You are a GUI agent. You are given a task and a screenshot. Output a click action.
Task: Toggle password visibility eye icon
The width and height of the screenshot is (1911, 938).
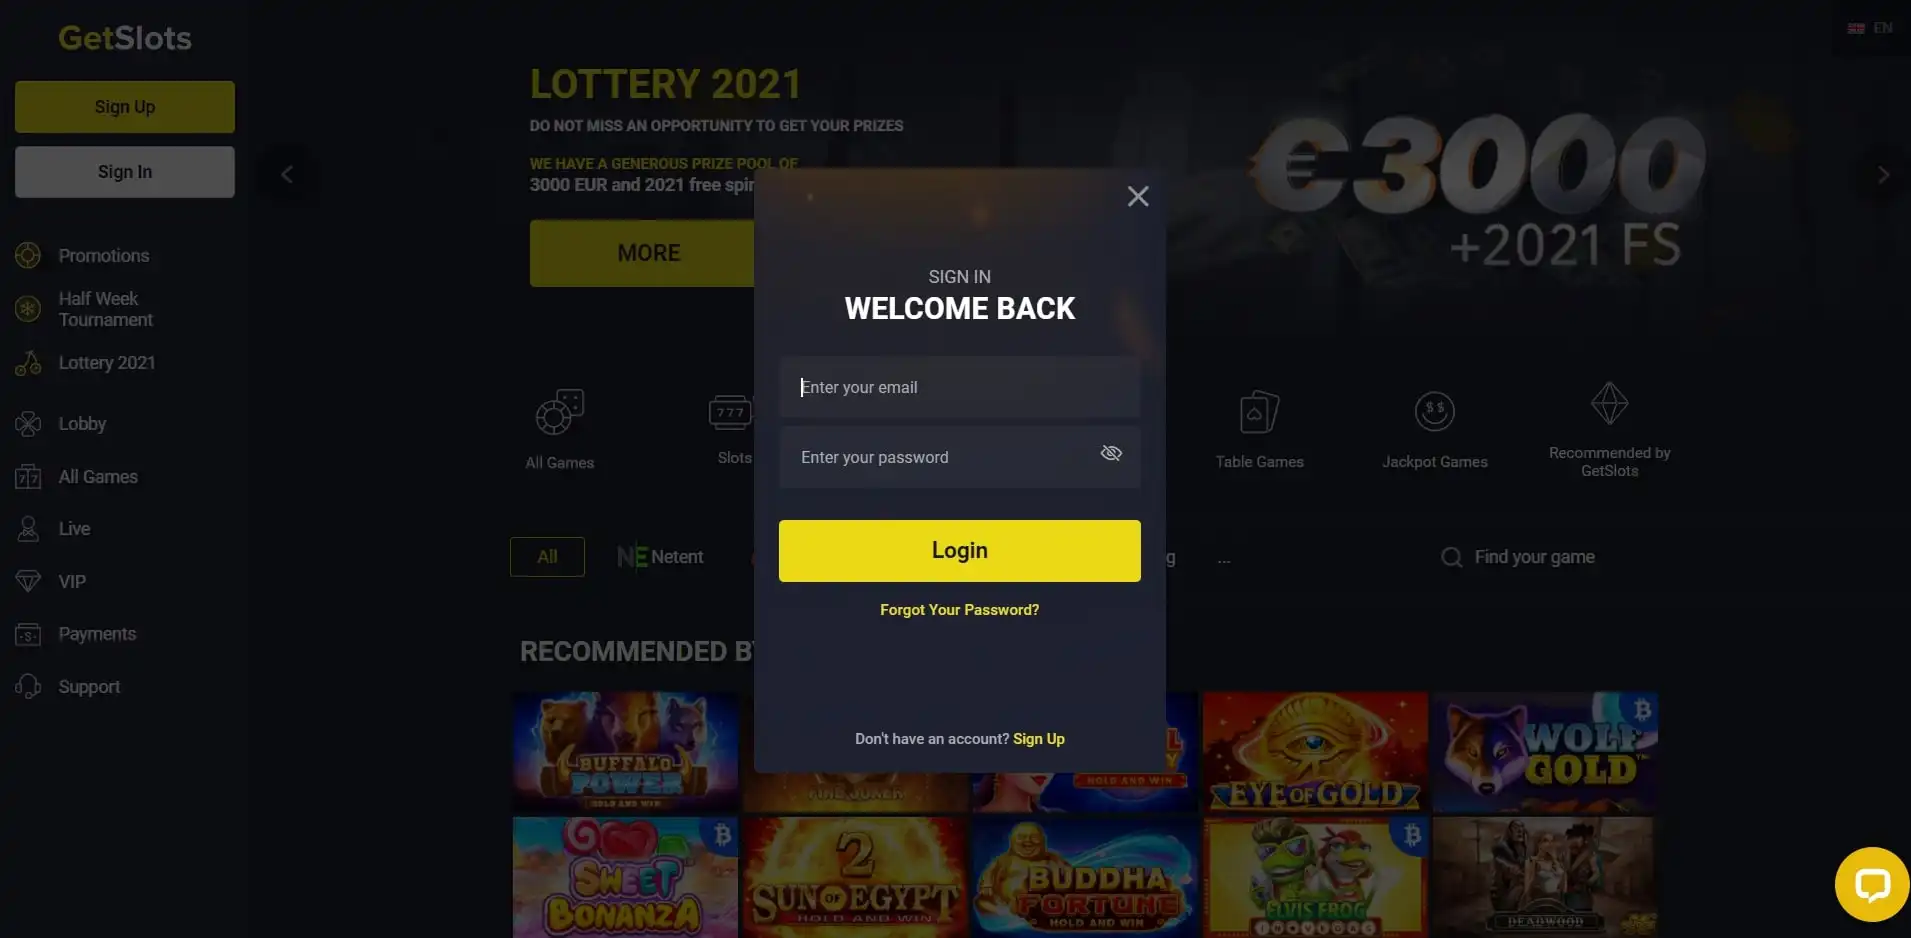[1111, 453]
